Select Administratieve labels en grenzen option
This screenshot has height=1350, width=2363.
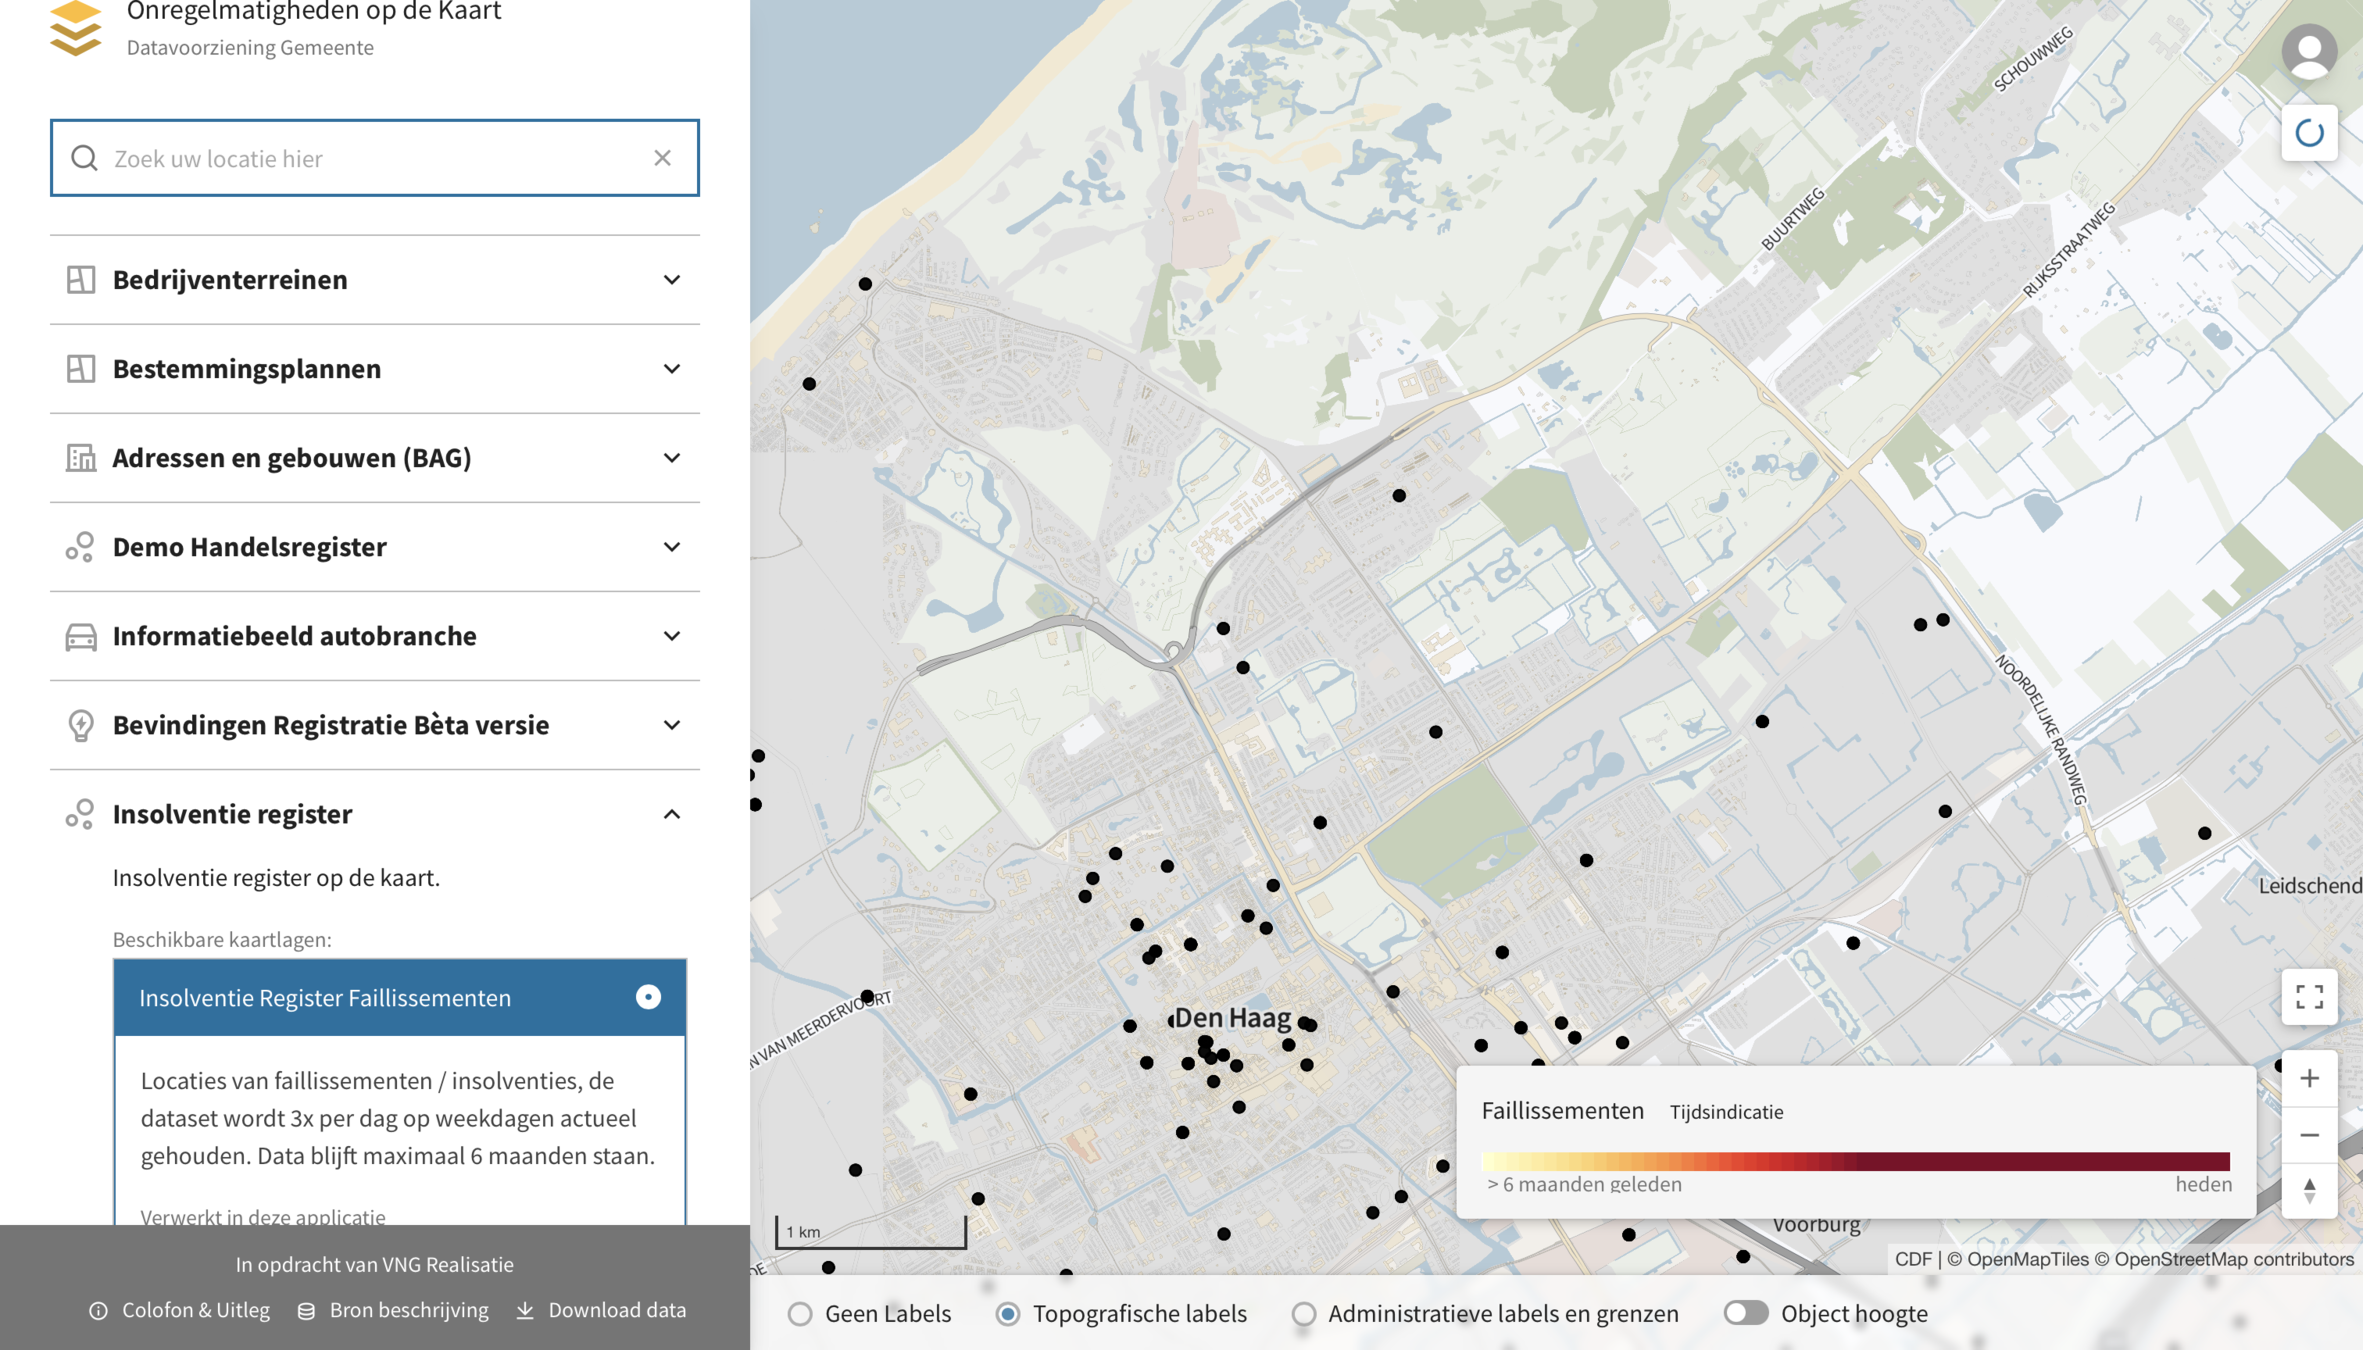pos(1303,1314)
